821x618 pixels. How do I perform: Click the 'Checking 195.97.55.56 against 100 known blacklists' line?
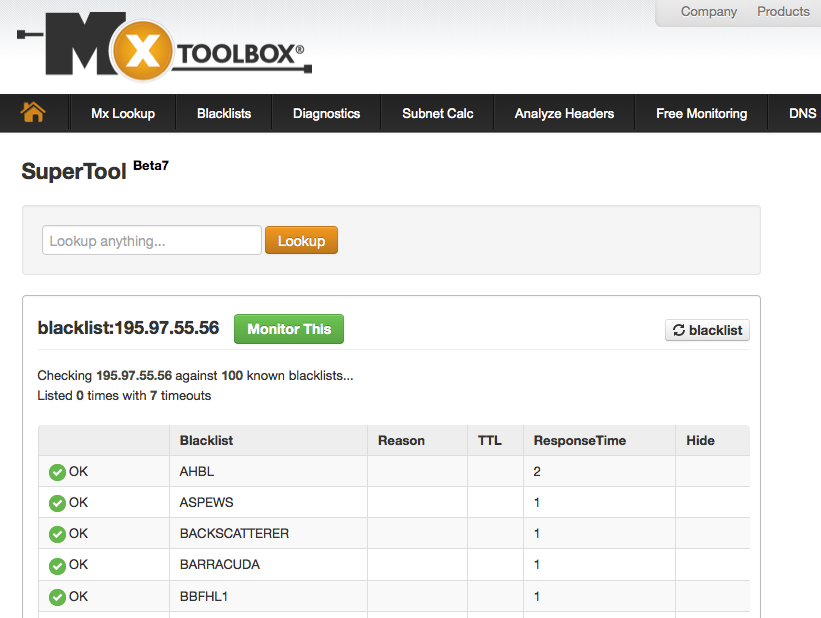tap(195, 376)
